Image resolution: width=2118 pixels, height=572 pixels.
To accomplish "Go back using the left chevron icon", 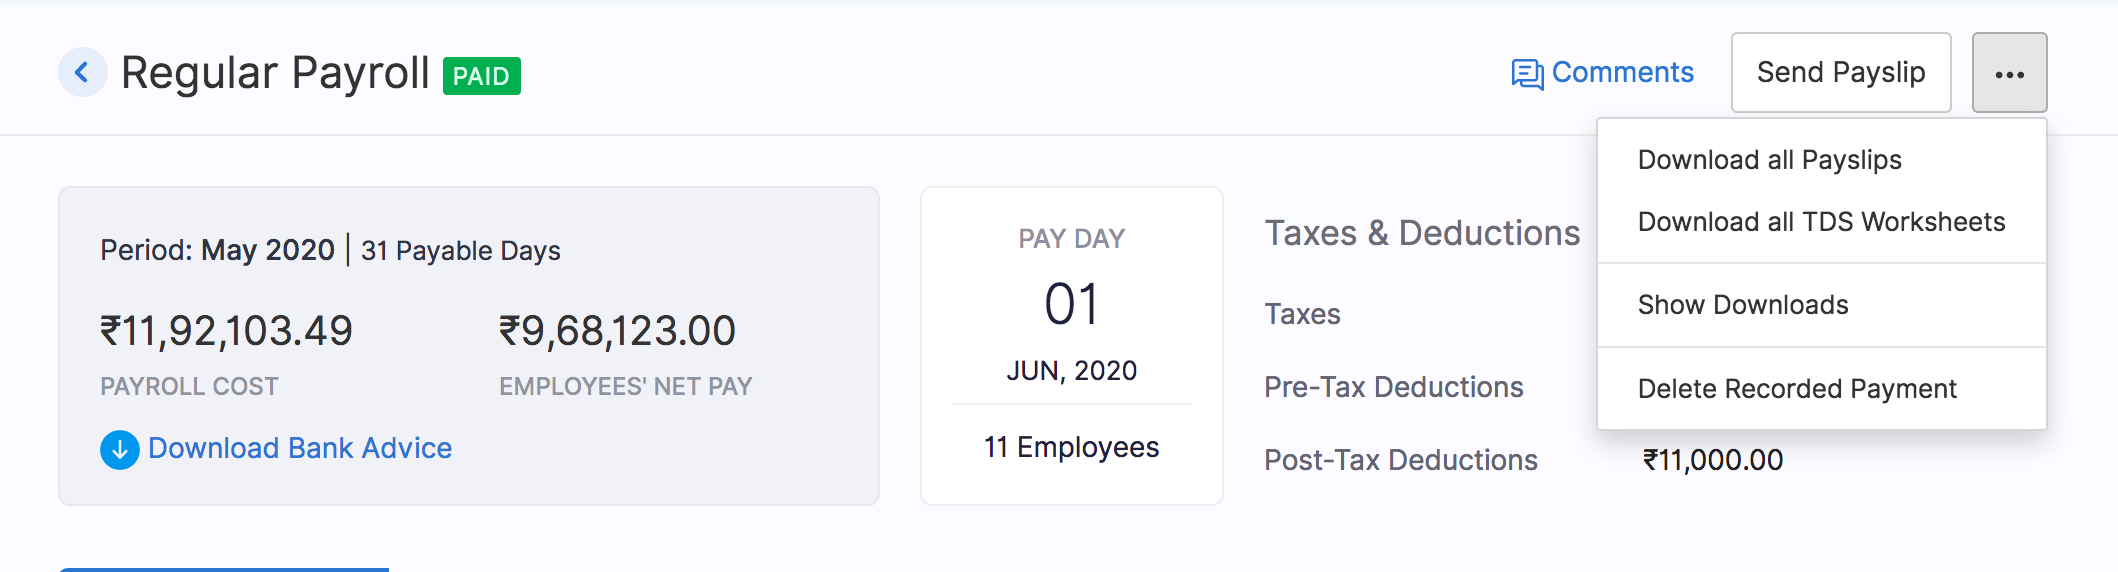I will coord(82,73).
